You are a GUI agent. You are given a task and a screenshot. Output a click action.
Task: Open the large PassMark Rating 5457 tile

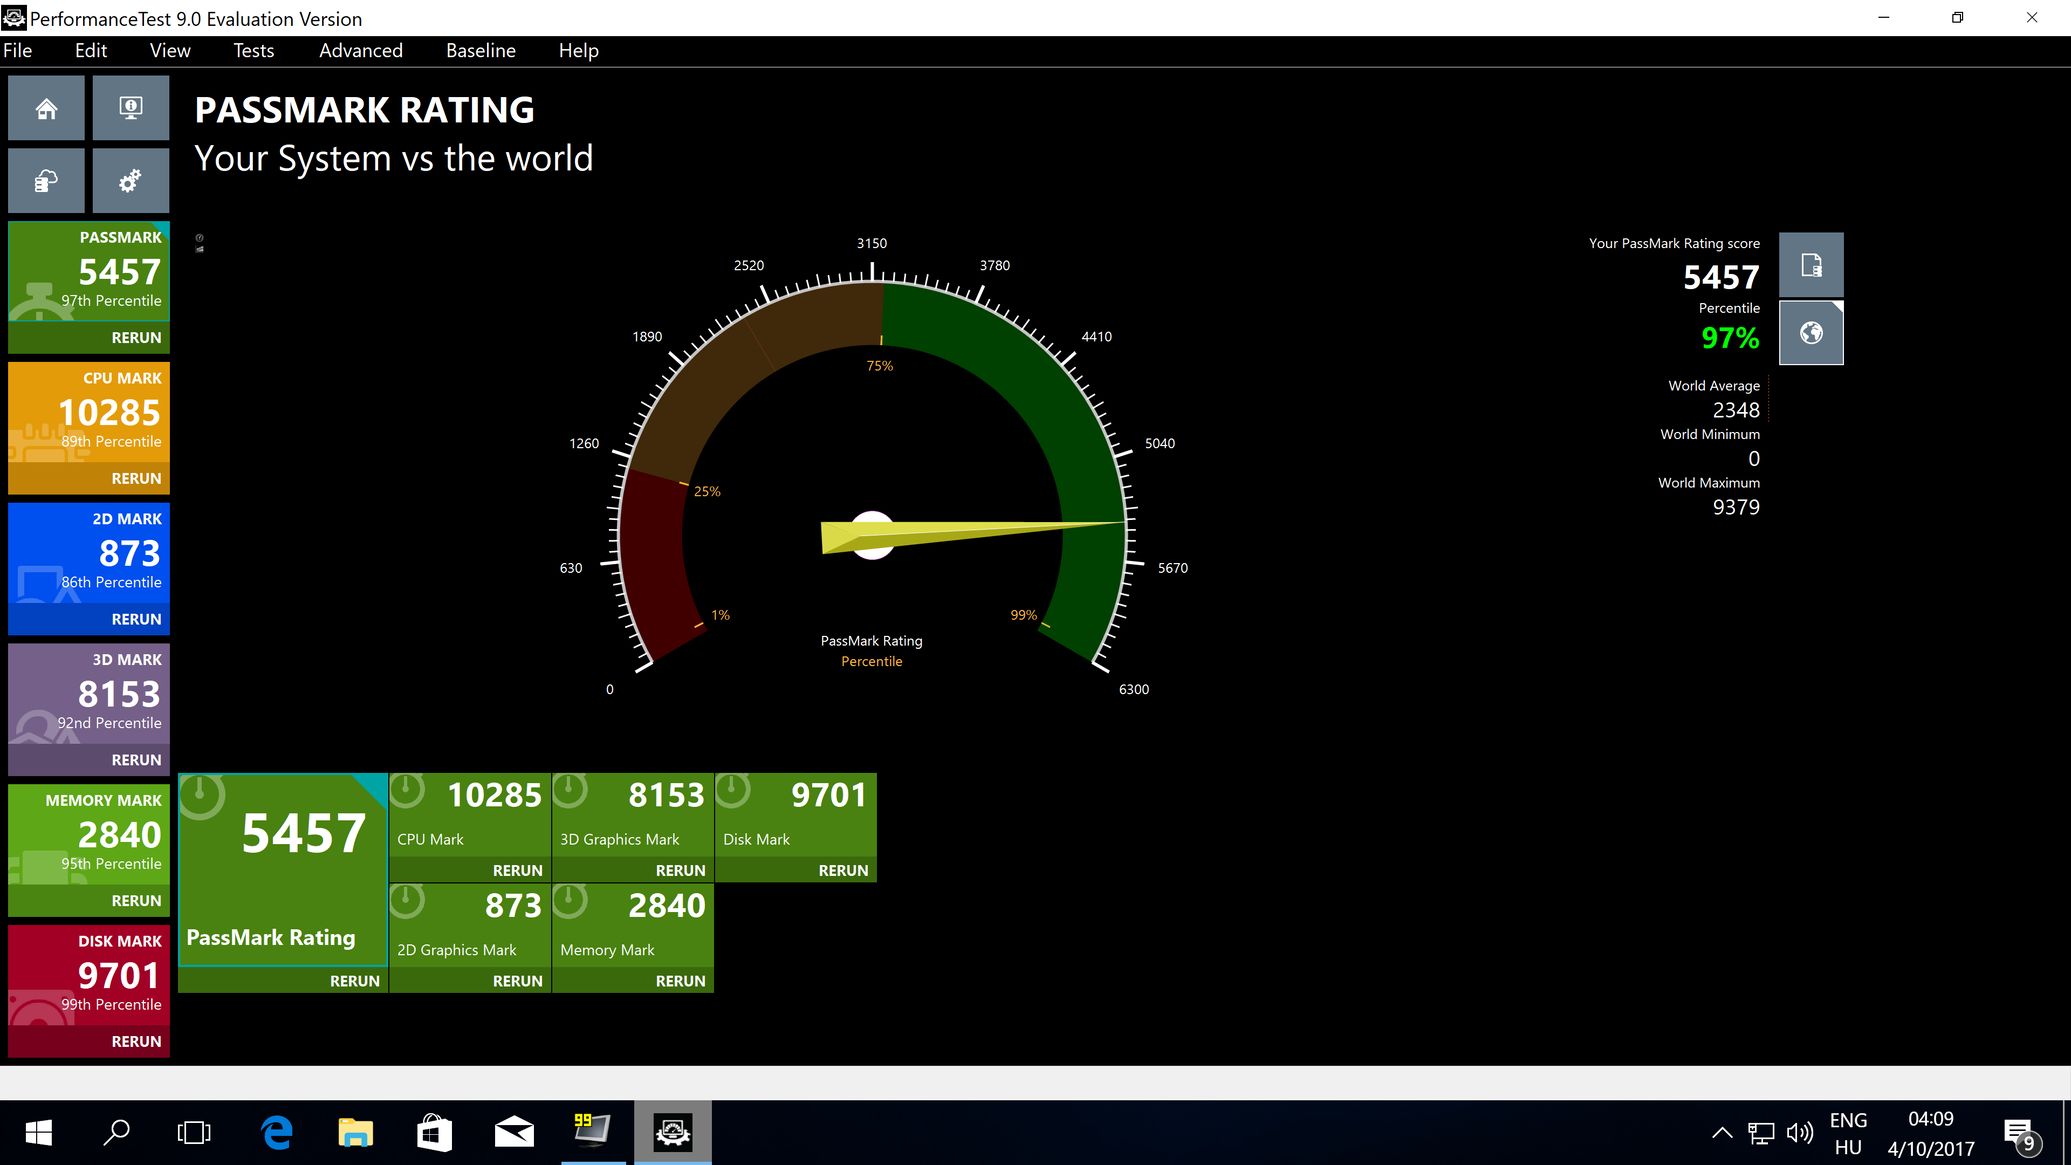pos(283,869)
